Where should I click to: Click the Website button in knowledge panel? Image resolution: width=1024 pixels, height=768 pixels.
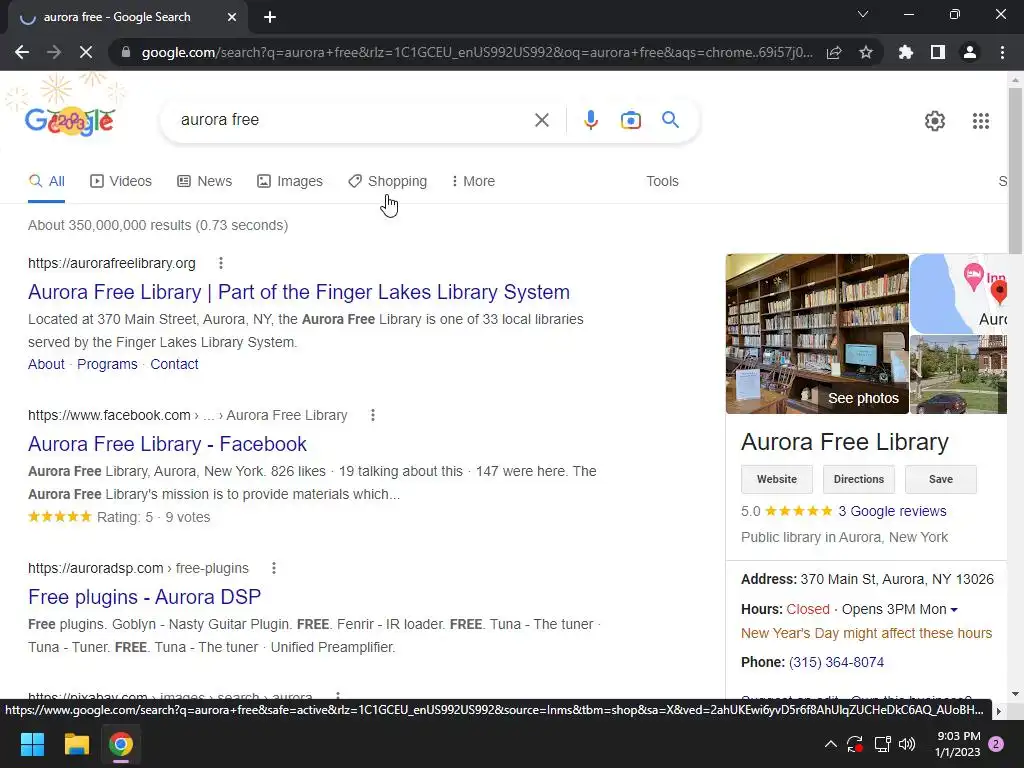coord(776,479)
